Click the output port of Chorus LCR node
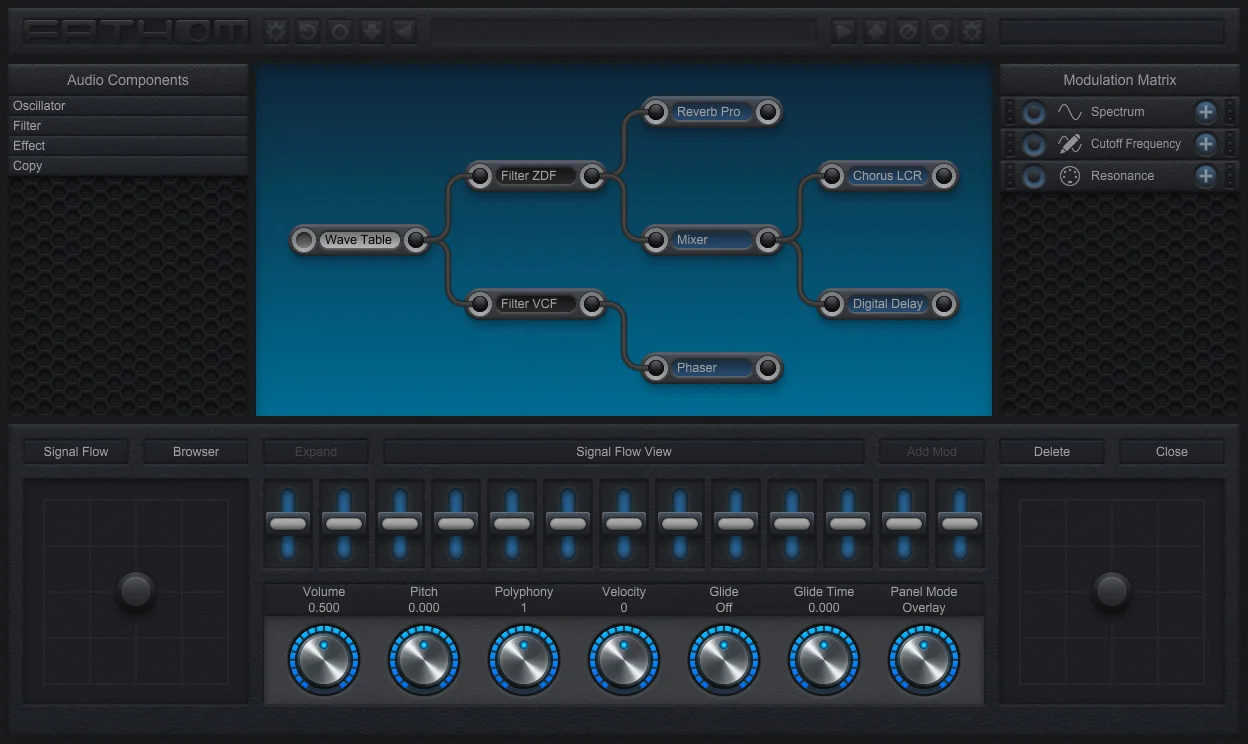Image resolution: width=1248 pixels, height=744 pixels. pyautogui.click(x=944, y=176)
